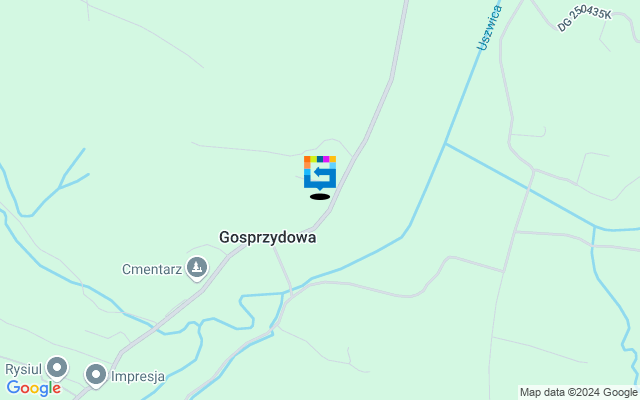Screen dimensions: 640x400
Task: Select the Gosprzydowa village label
Action: [267, 237]
